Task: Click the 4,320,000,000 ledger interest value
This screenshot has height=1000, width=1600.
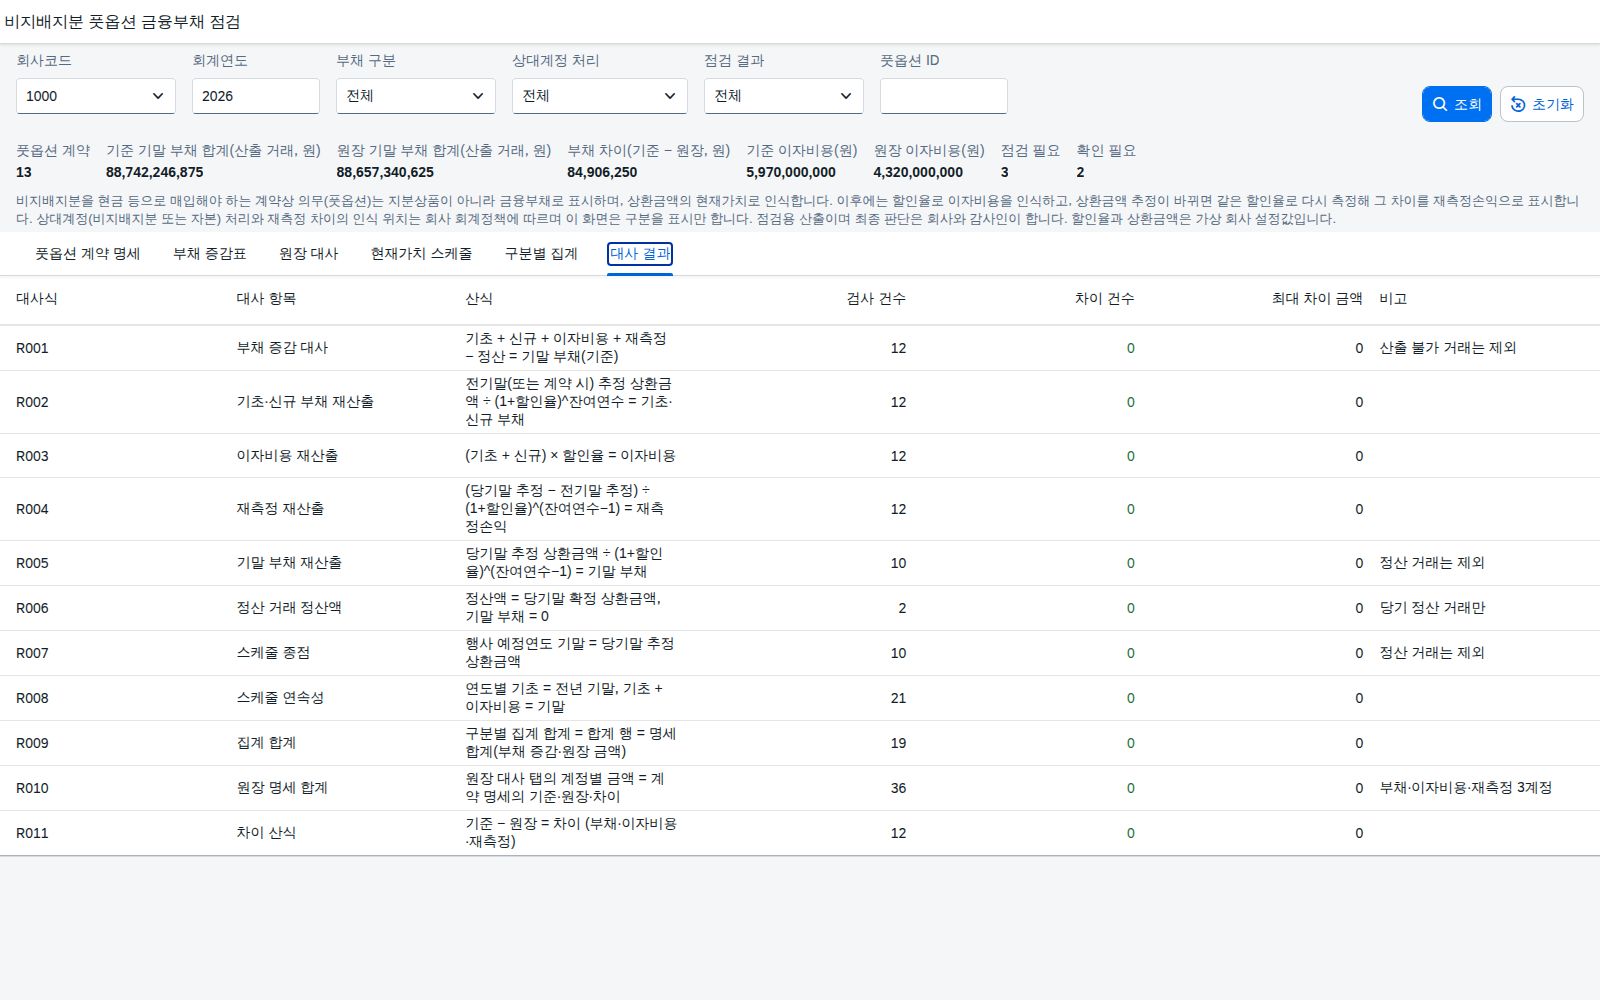Action: pyautogui.click(x=918, y=172)
